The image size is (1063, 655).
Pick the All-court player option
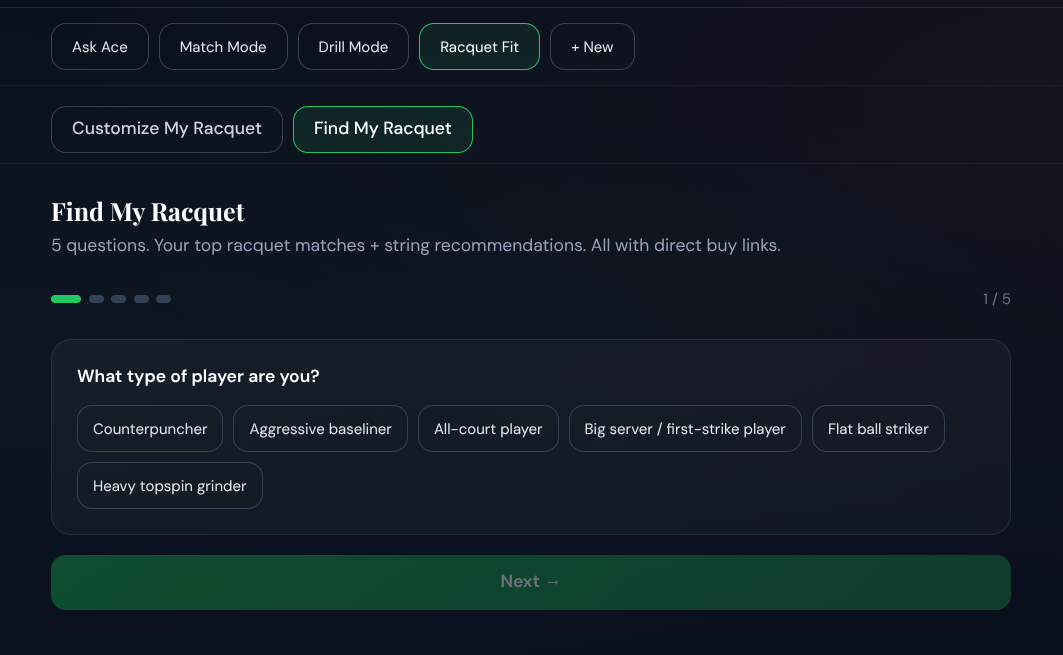(x=488, y=429)
